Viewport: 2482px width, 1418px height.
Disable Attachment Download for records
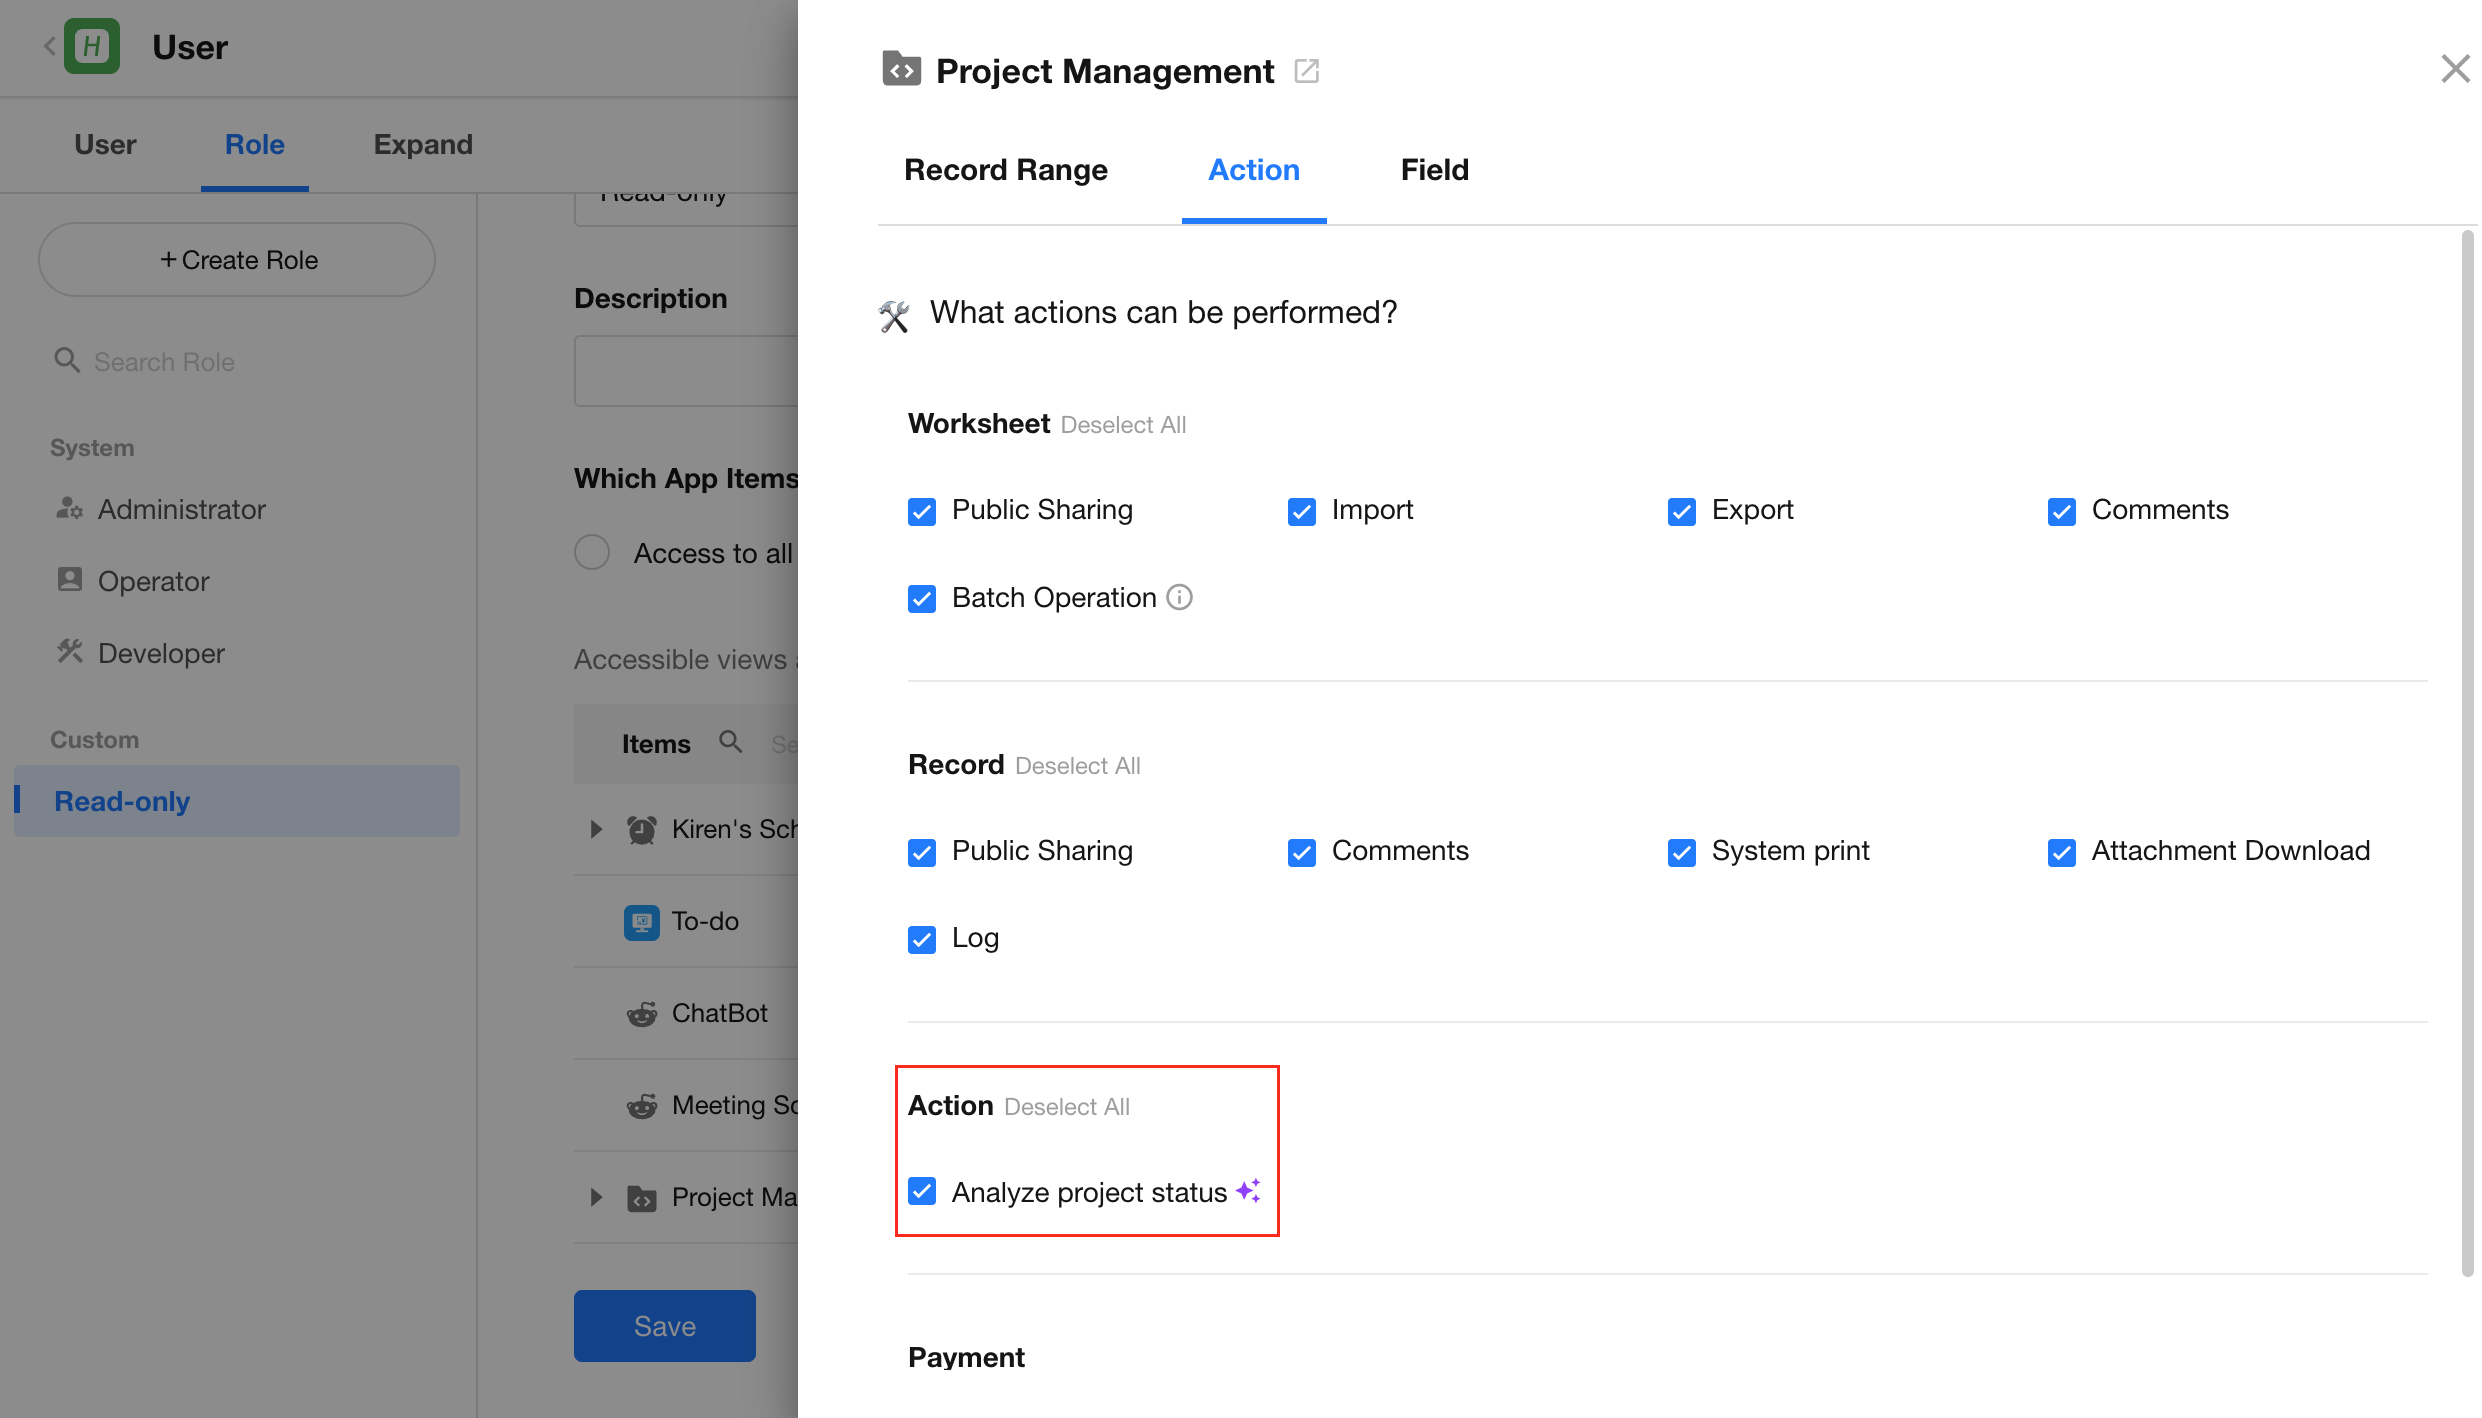point(2061,852)
